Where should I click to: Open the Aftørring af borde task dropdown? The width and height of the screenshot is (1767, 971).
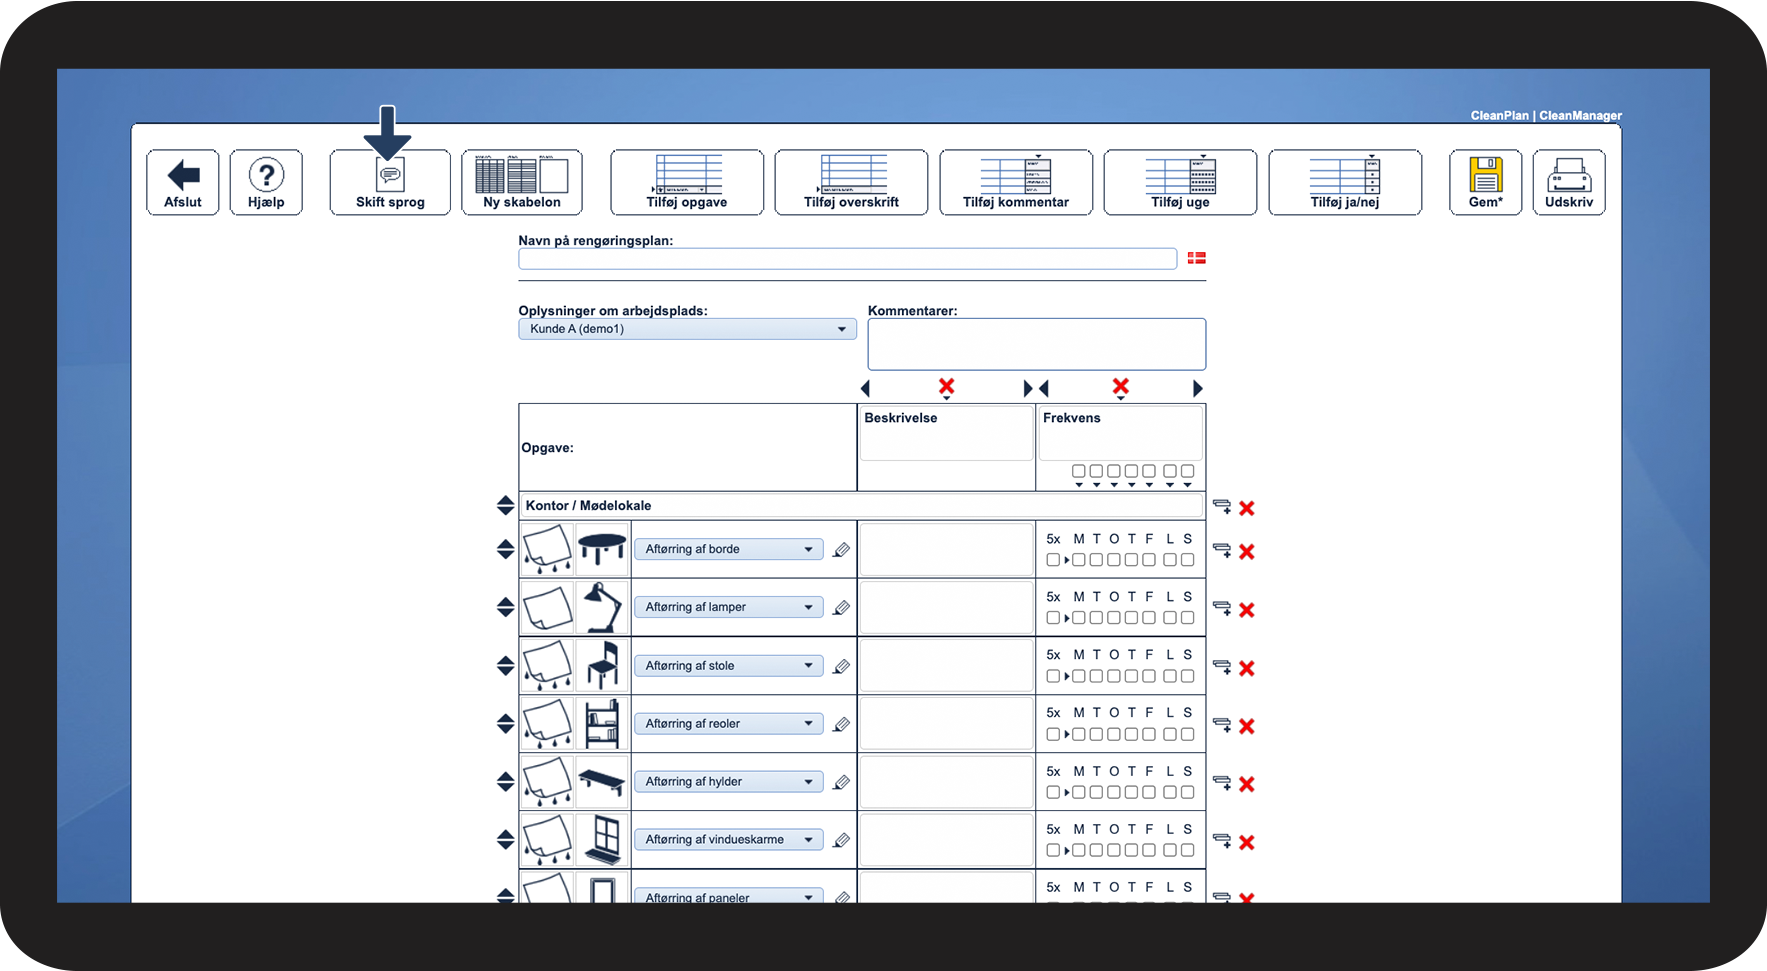click(729, 549)
